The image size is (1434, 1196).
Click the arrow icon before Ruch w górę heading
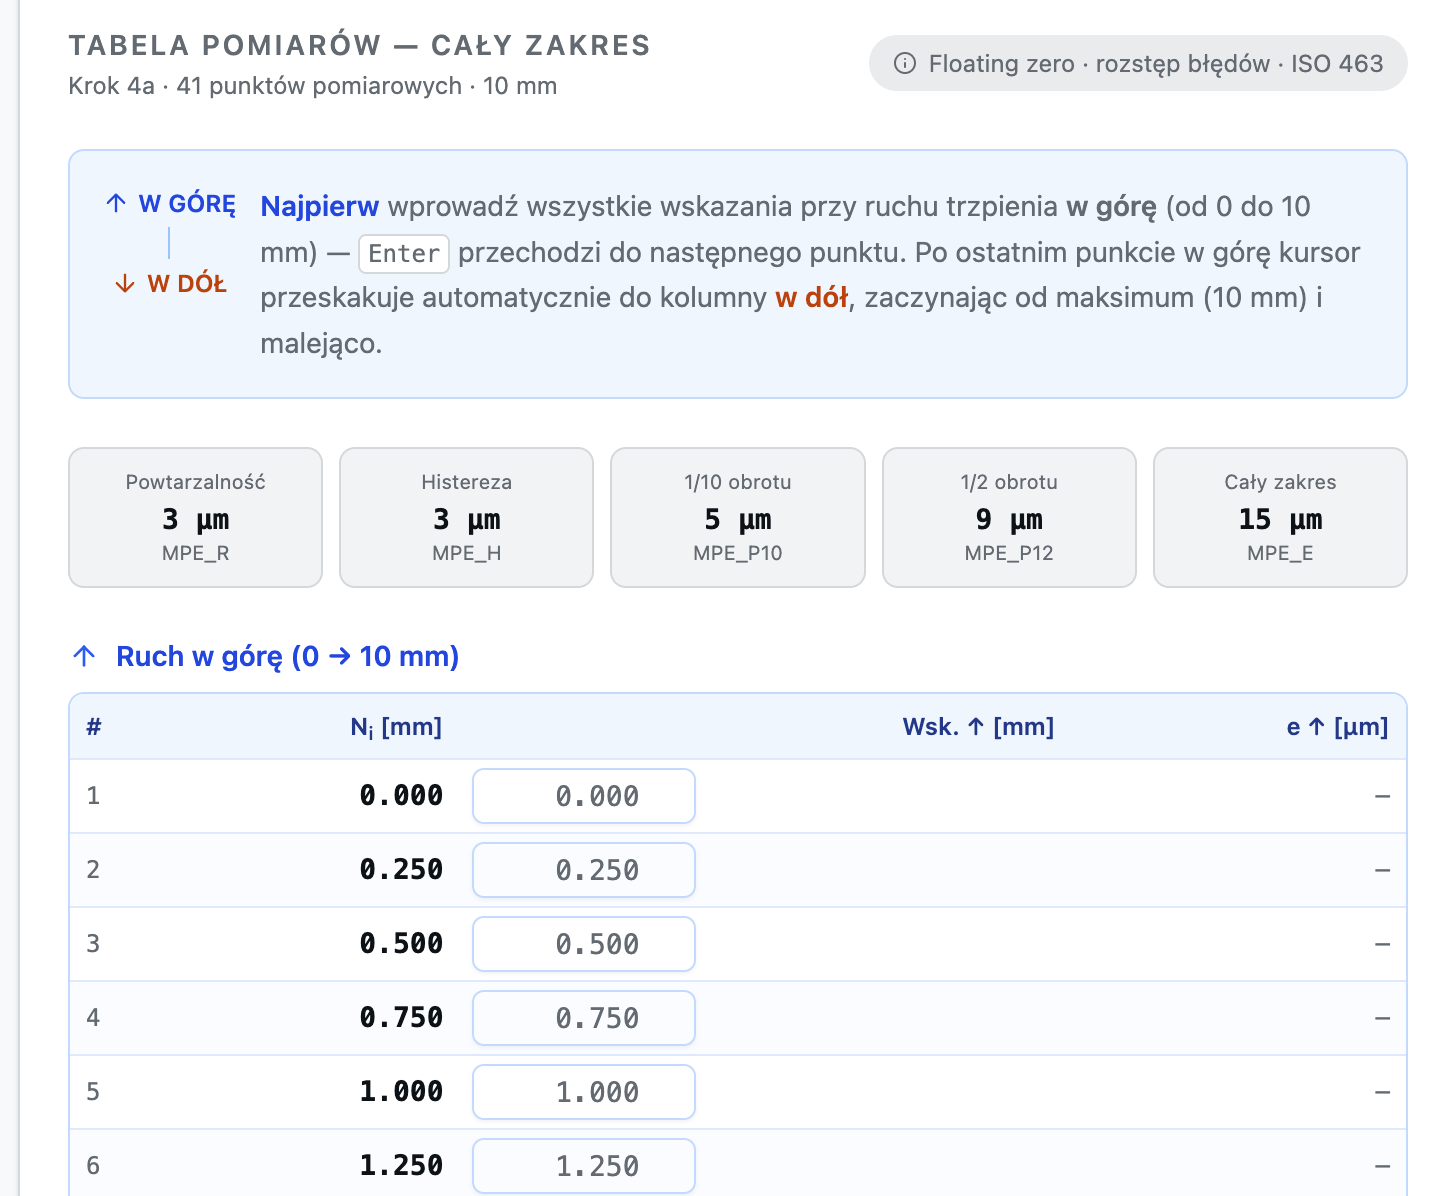pos(85,656)
